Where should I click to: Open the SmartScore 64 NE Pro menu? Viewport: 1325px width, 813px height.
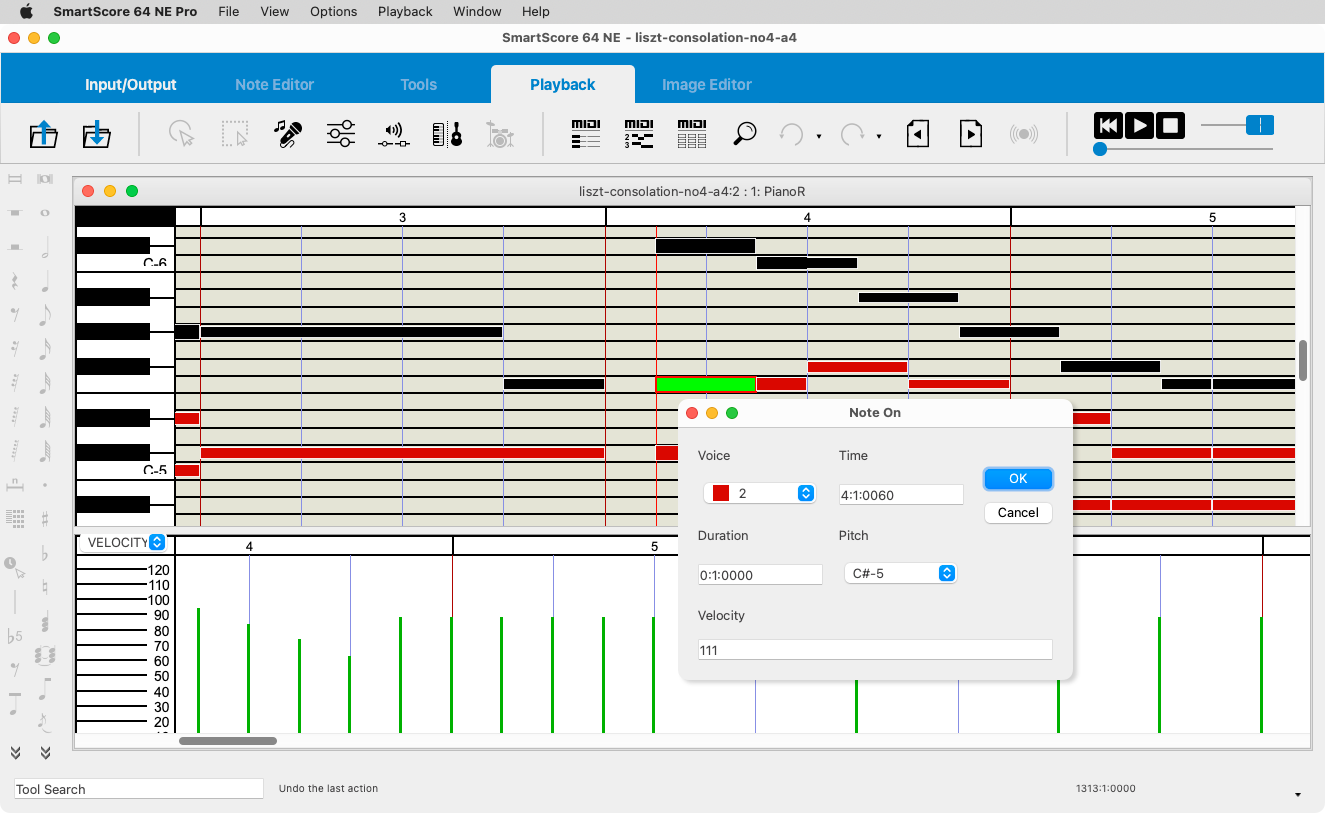click(x=125, y=11)
